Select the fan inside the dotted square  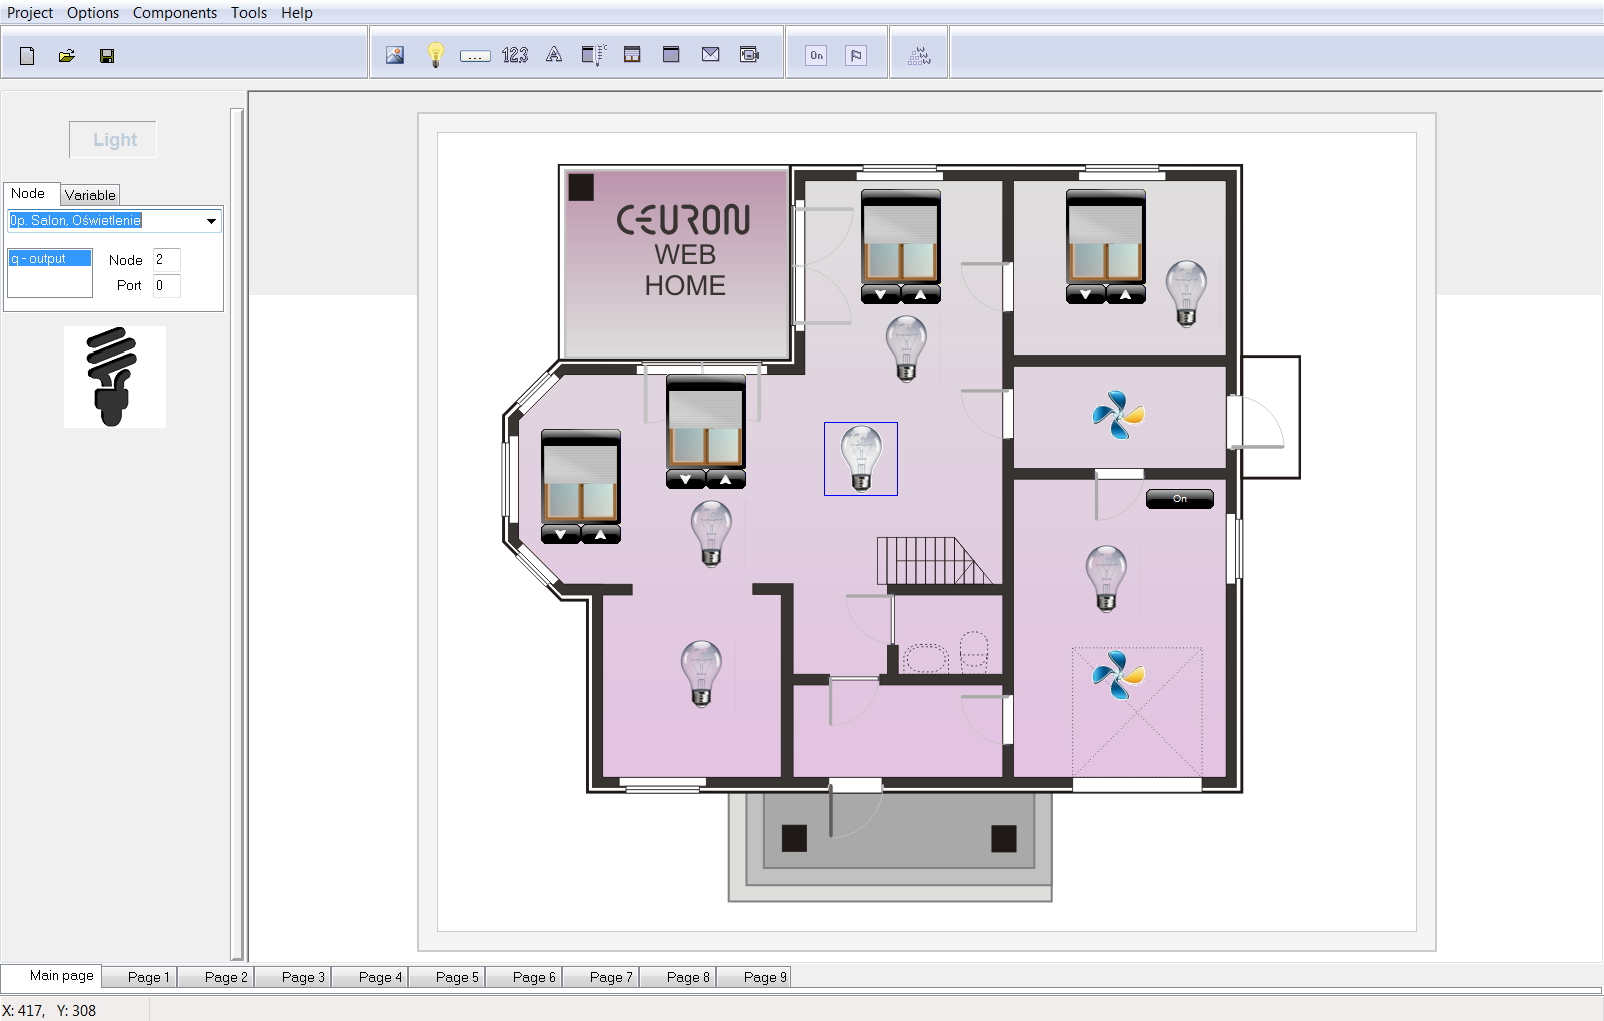(x=1118, y=675)
